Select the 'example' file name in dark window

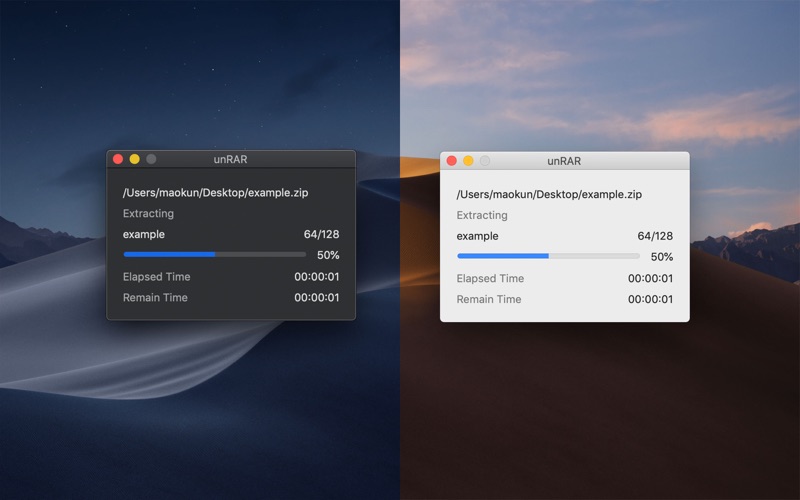[x=144, y=234]
